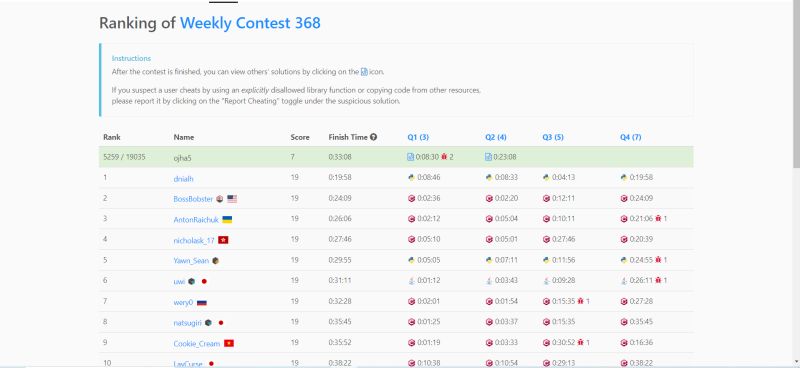Click BossBobster's finish time 0:24:09
This screenshot has width=800, height=368.
click(x=340, y=199)
